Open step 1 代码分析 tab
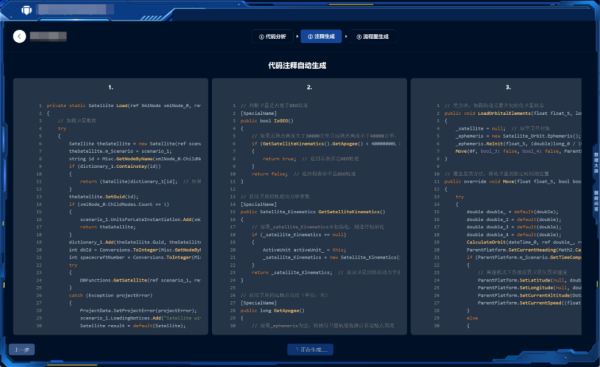Viewport: 600px width, 367px height. click(x=272, y=36)
